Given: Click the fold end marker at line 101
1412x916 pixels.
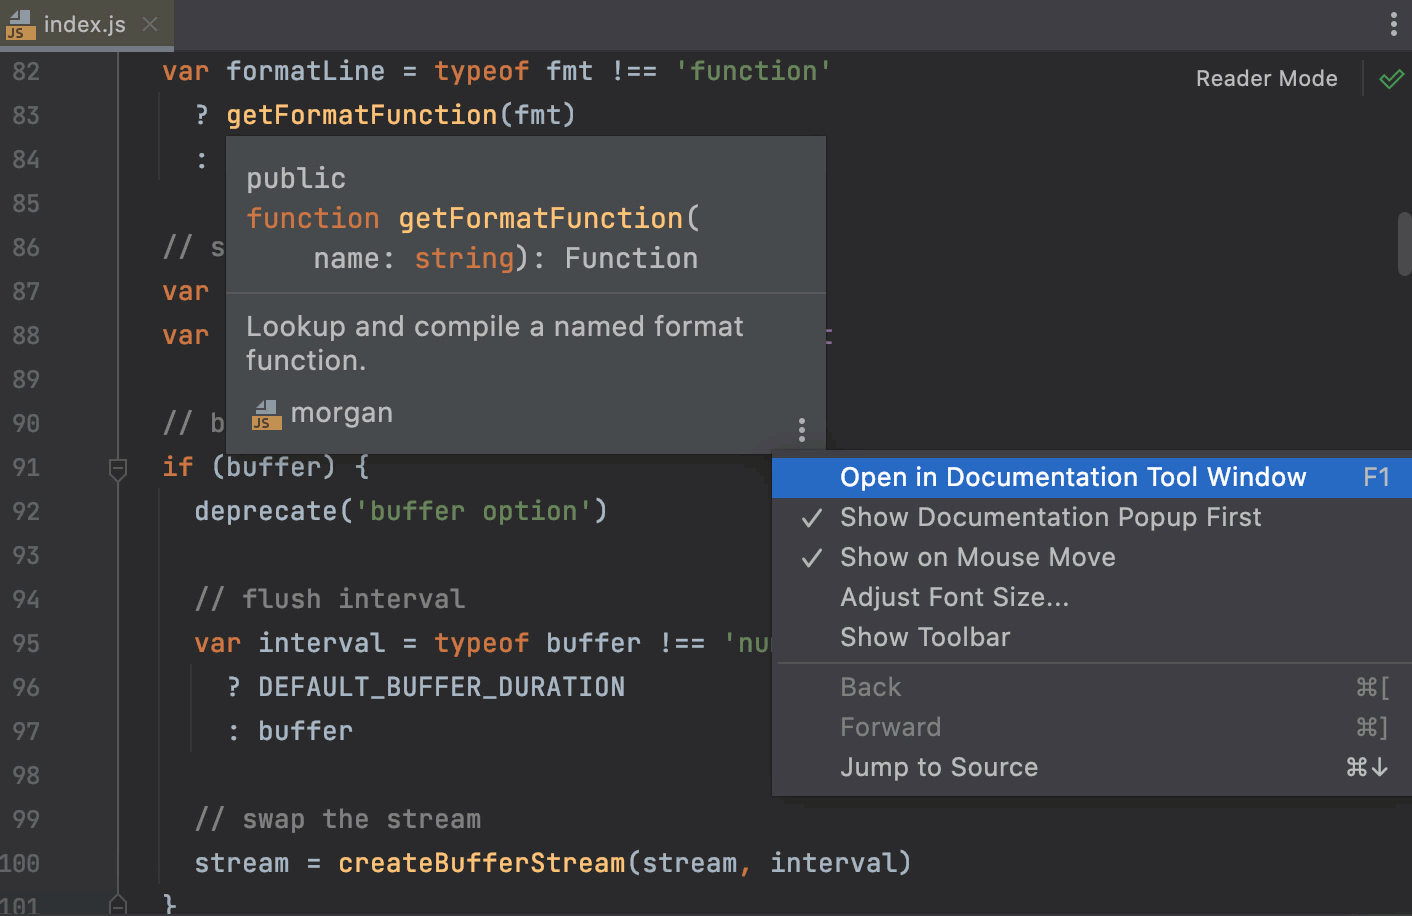Looking at the screenshot, I should (x=118, y=905).
